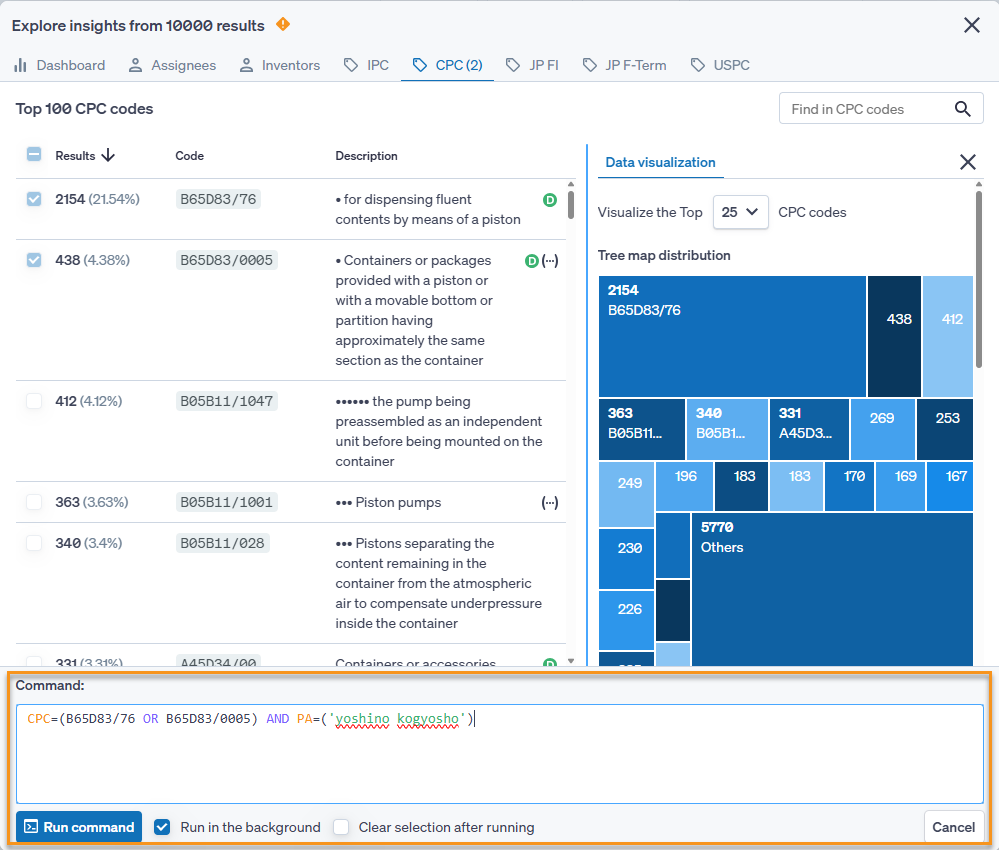Click the 226 treemap block
The image size is (999, 850).
(626, 620)
